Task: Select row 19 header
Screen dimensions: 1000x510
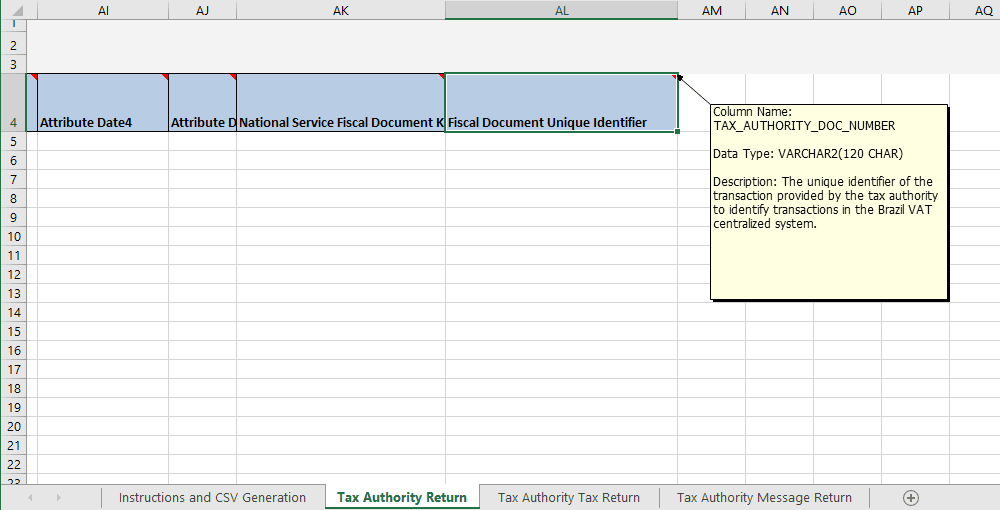Action: coord(13,407)
